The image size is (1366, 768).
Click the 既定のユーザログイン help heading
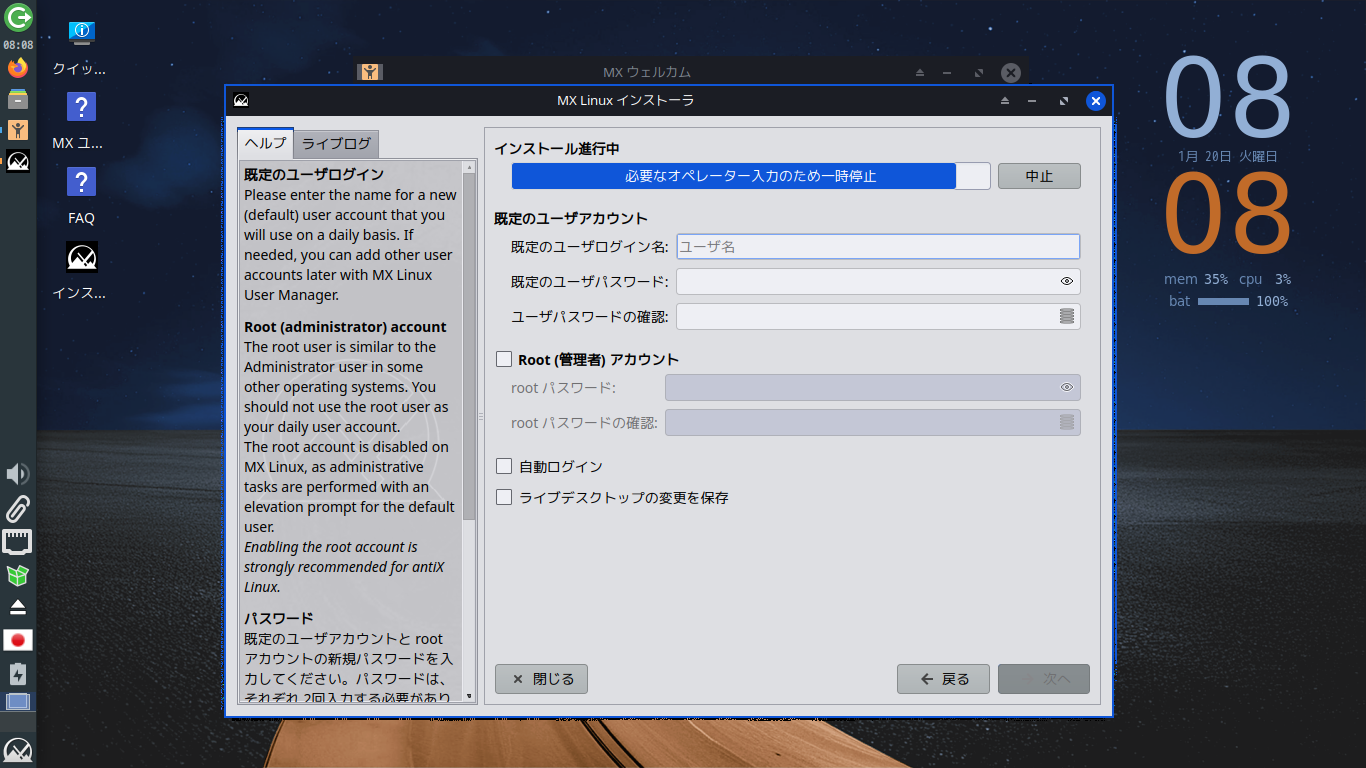coord(314,175)
